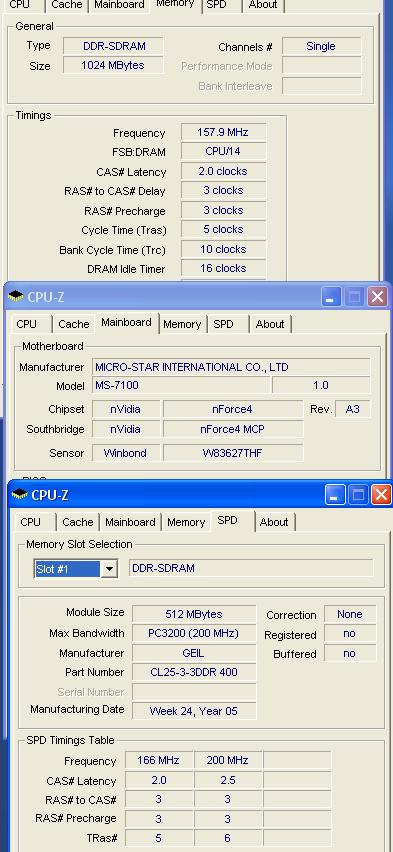This screenshot has width=393, height=852.
Task: Open Cache tab in the top Memory window
Action: (x=67, y=5)
